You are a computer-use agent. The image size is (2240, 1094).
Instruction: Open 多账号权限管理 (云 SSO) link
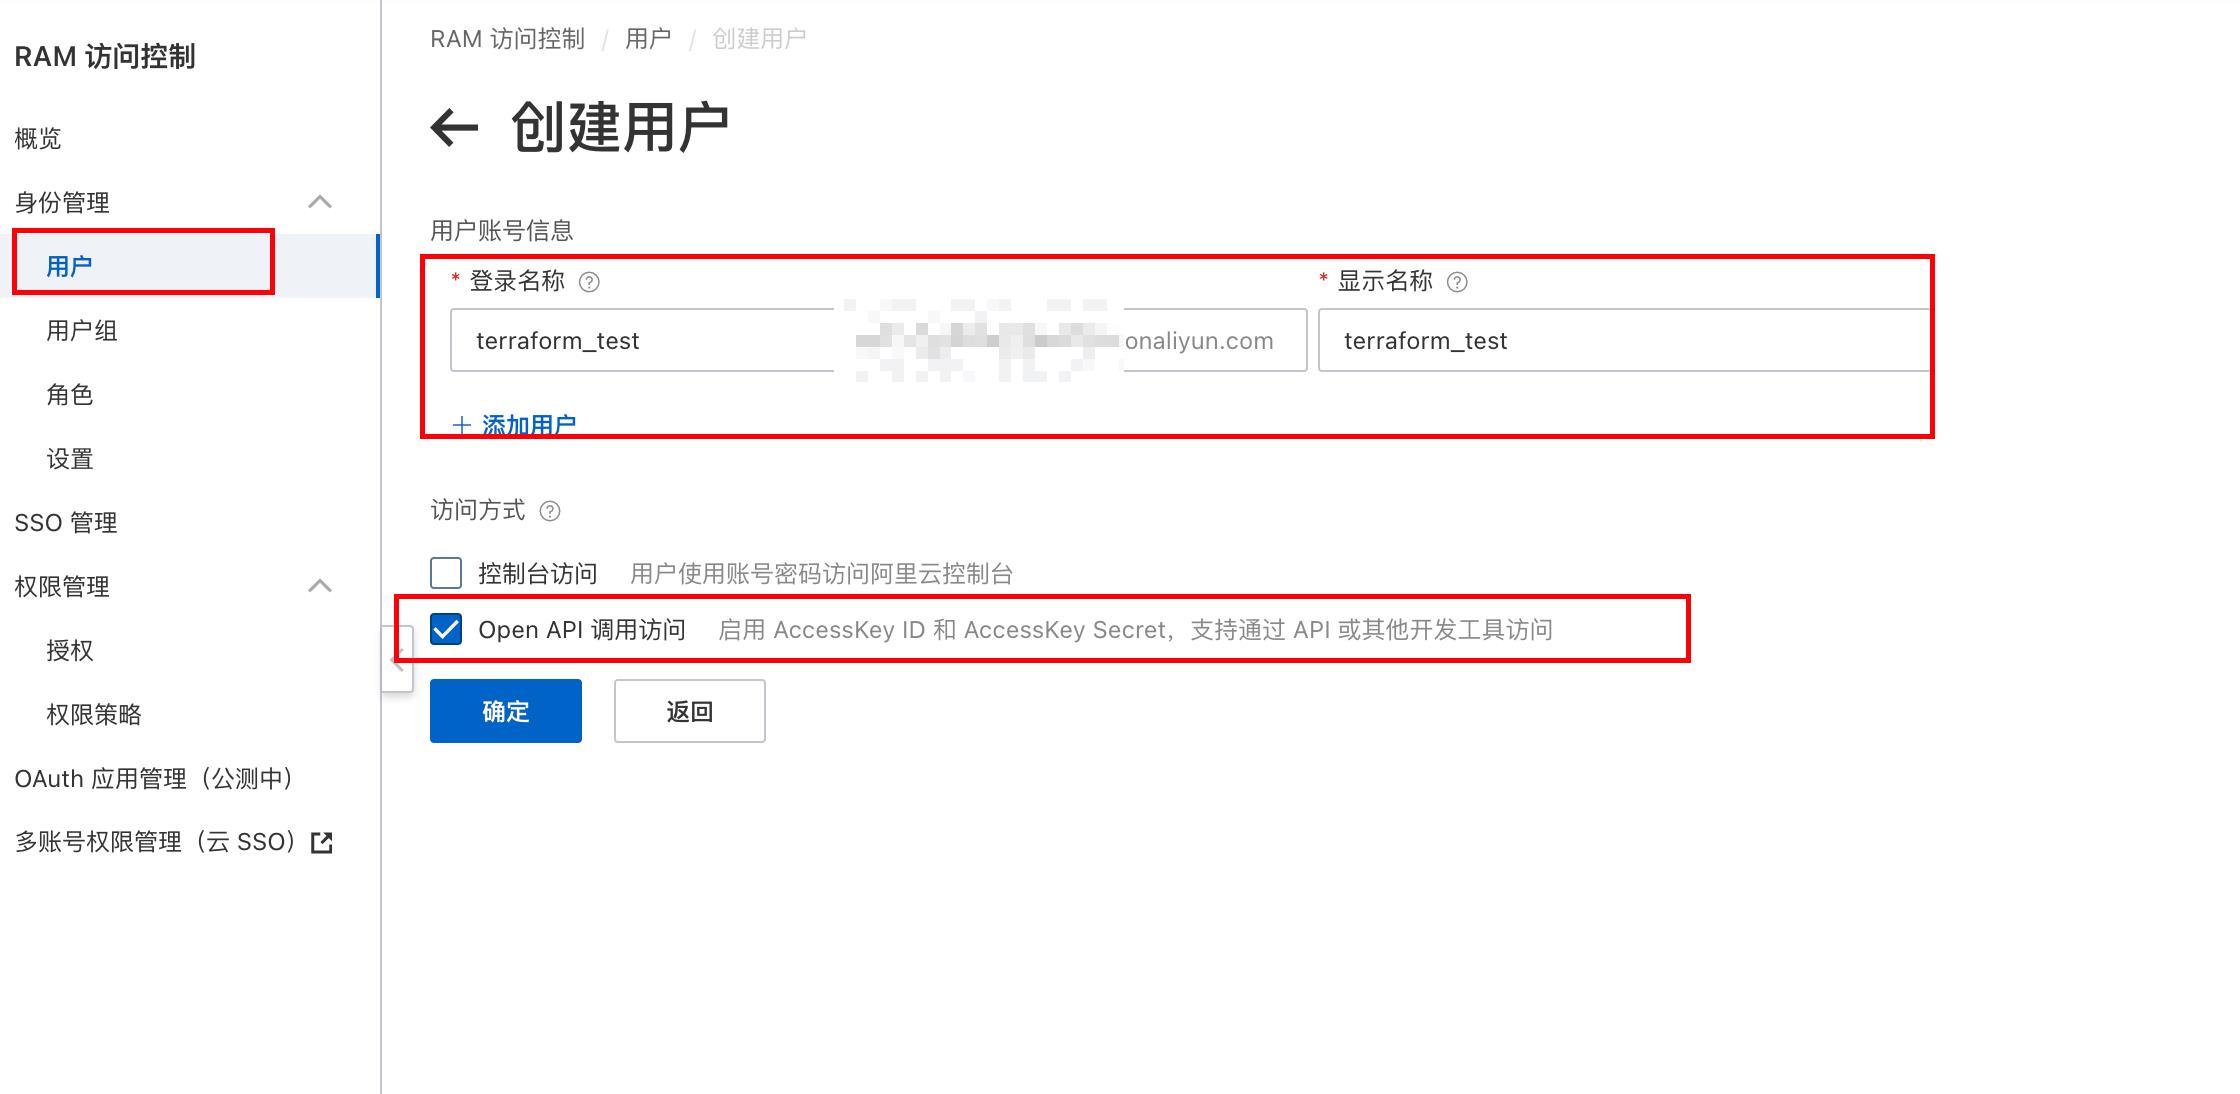click(x=156, y=842)
